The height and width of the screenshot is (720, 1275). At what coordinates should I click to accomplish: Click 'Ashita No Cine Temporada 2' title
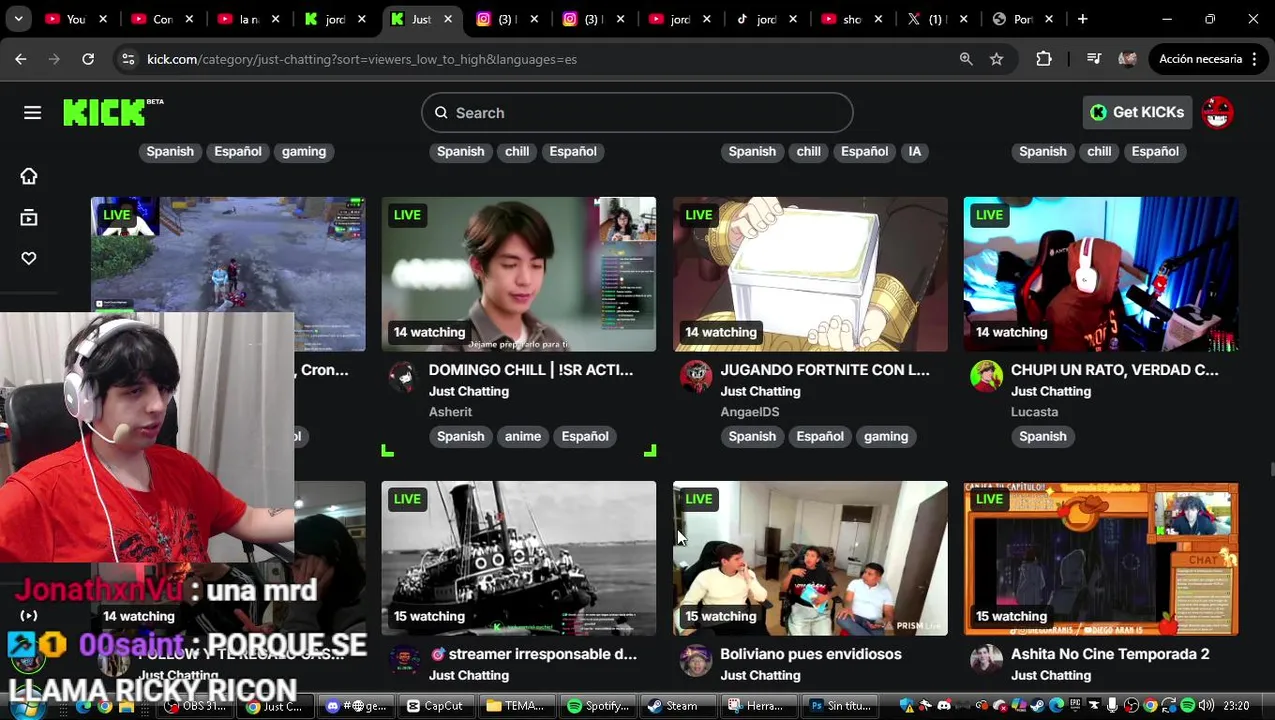[x=1110, y=654]
